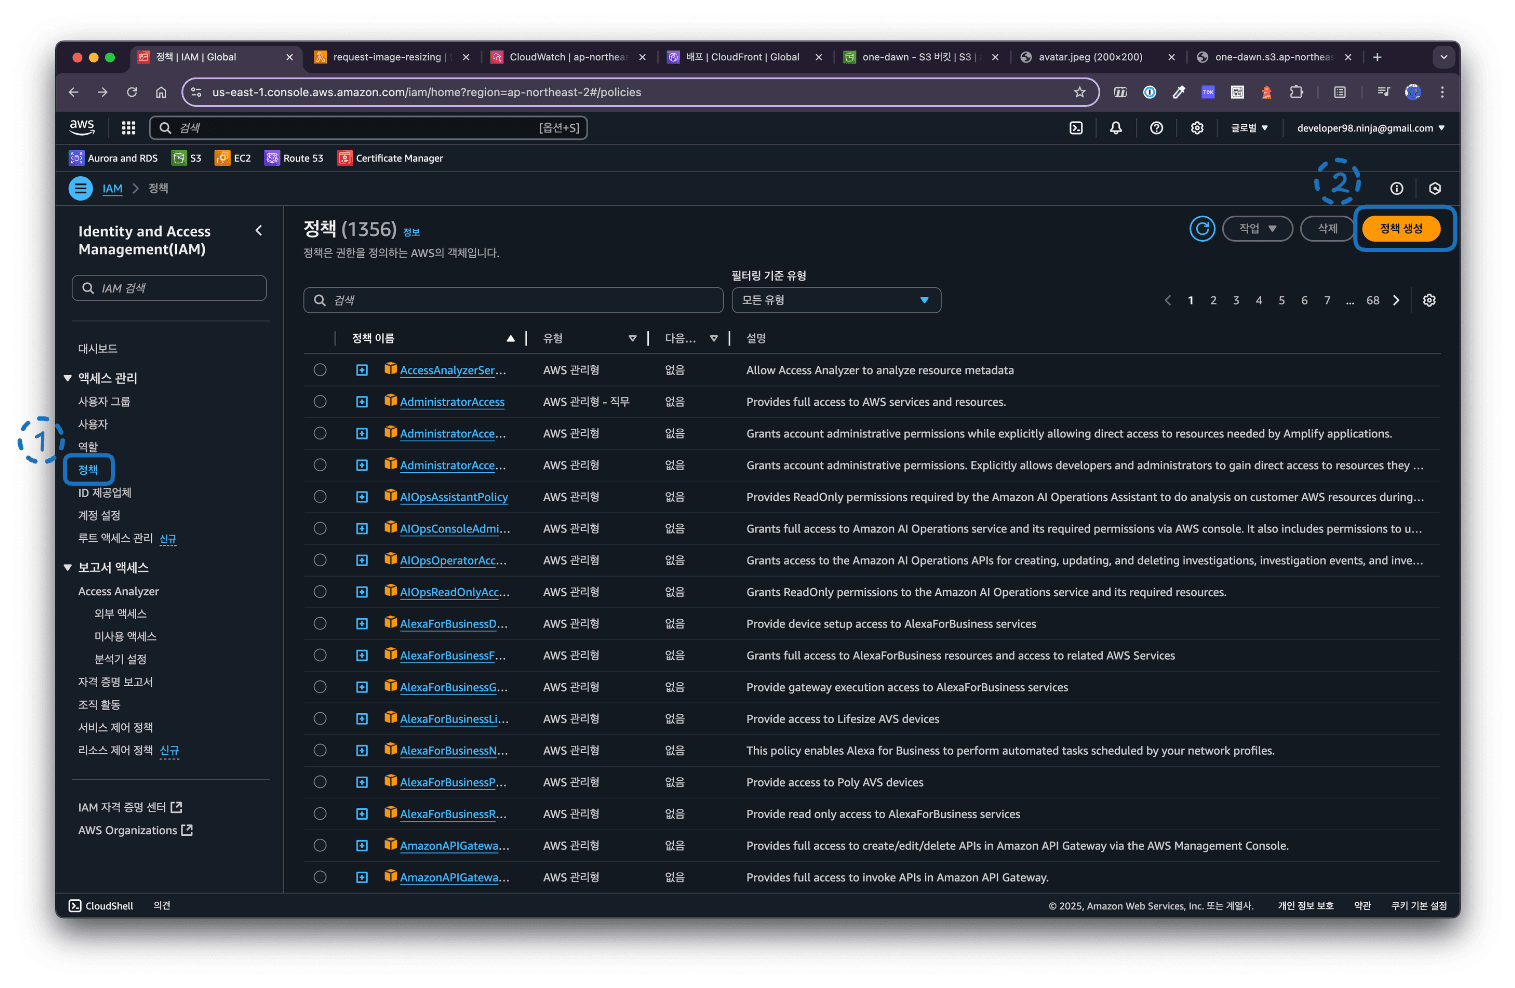Select radio for AIOpsOperatorAccess policy
The width and height of the screenshot is (1515, 988).
[x=320, y=560]
